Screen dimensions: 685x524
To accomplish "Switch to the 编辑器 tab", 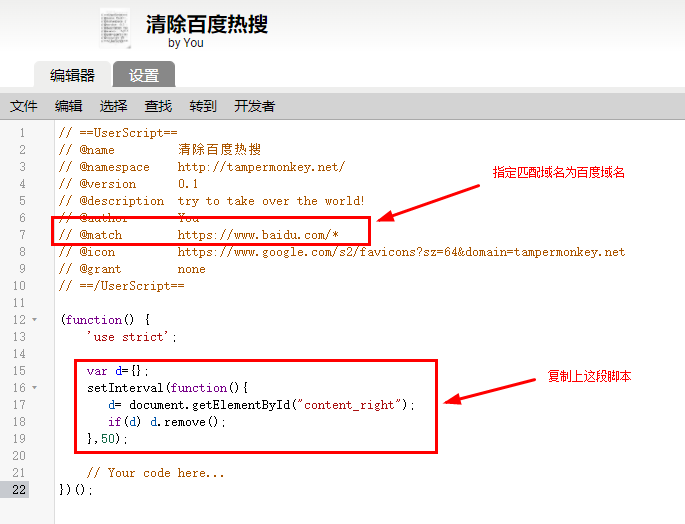I will pos(73,75).
